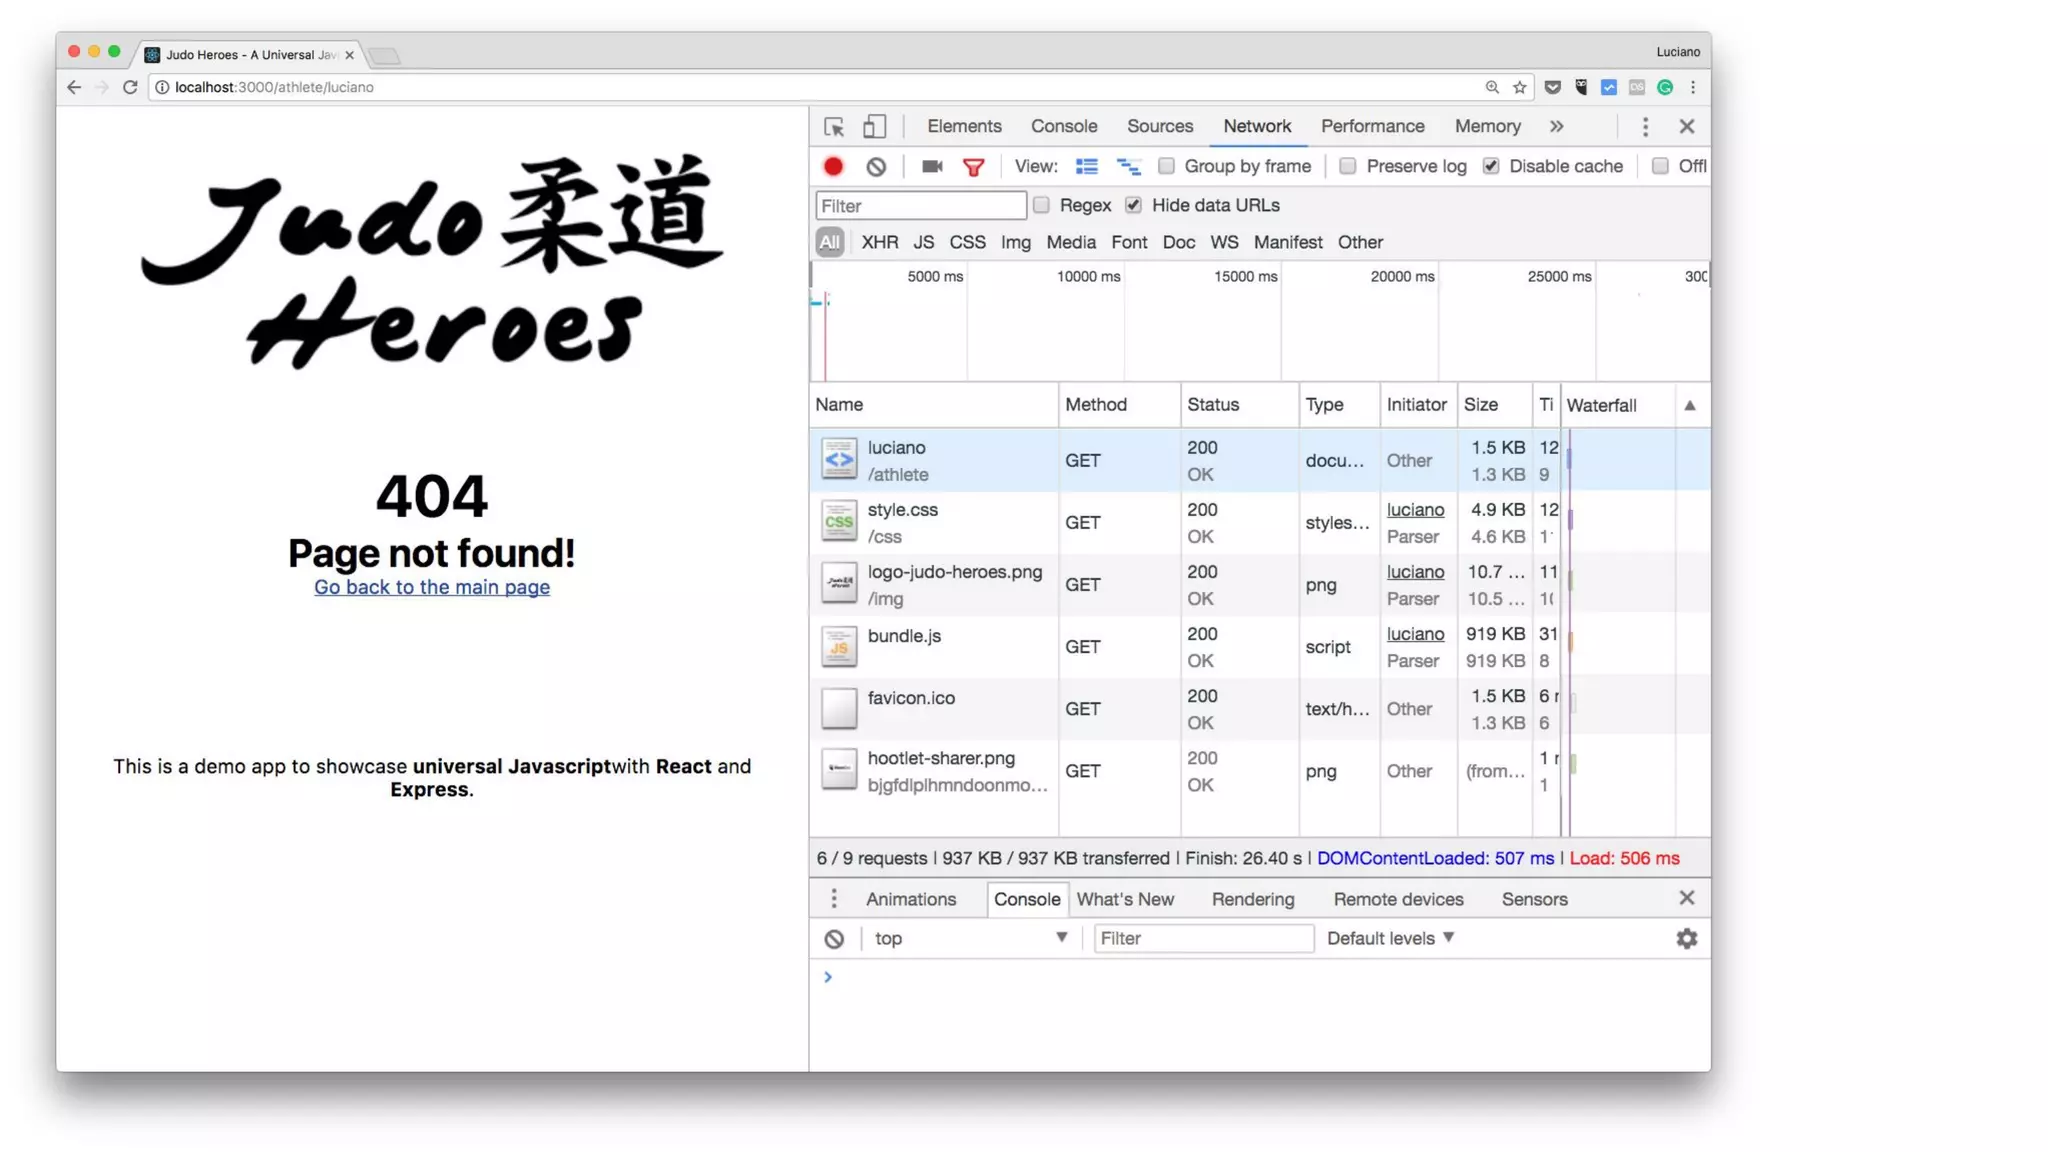Image resolution: width=2048 pixels, height=1152 pixels.
Task: Switch to the Elements tab
Action: [x=963, y=126]
